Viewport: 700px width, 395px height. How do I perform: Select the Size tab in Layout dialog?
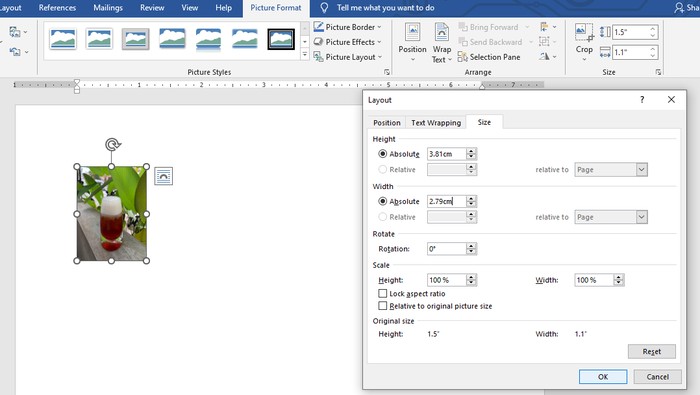484,122
